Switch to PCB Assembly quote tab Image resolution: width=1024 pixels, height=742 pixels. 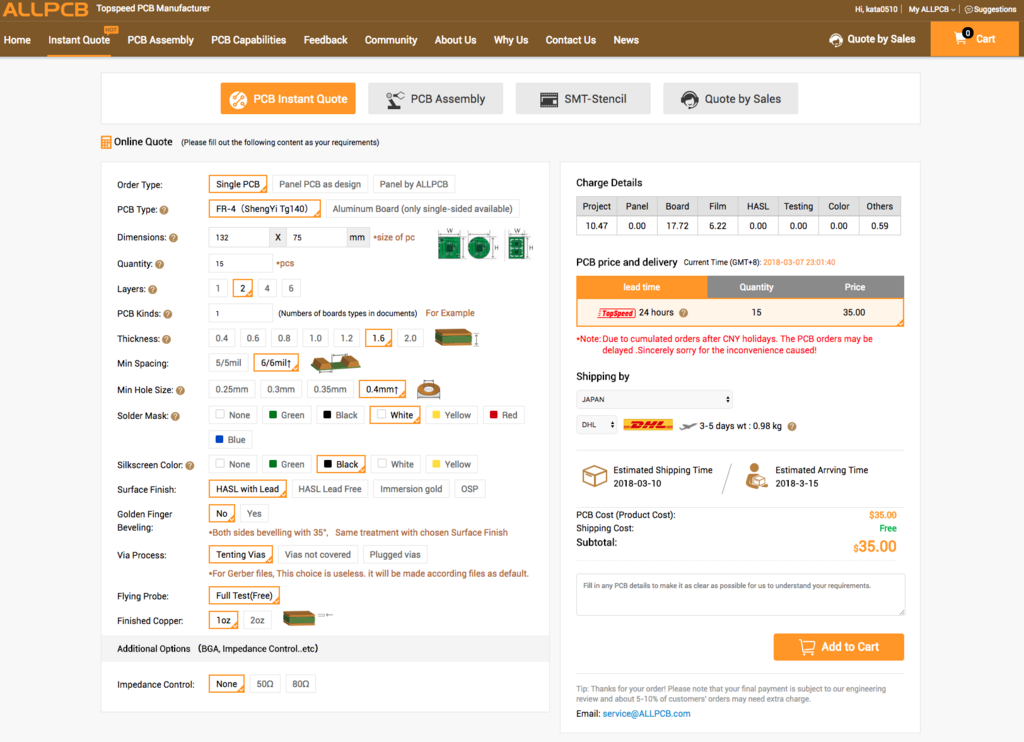click(x=436, y=99)
